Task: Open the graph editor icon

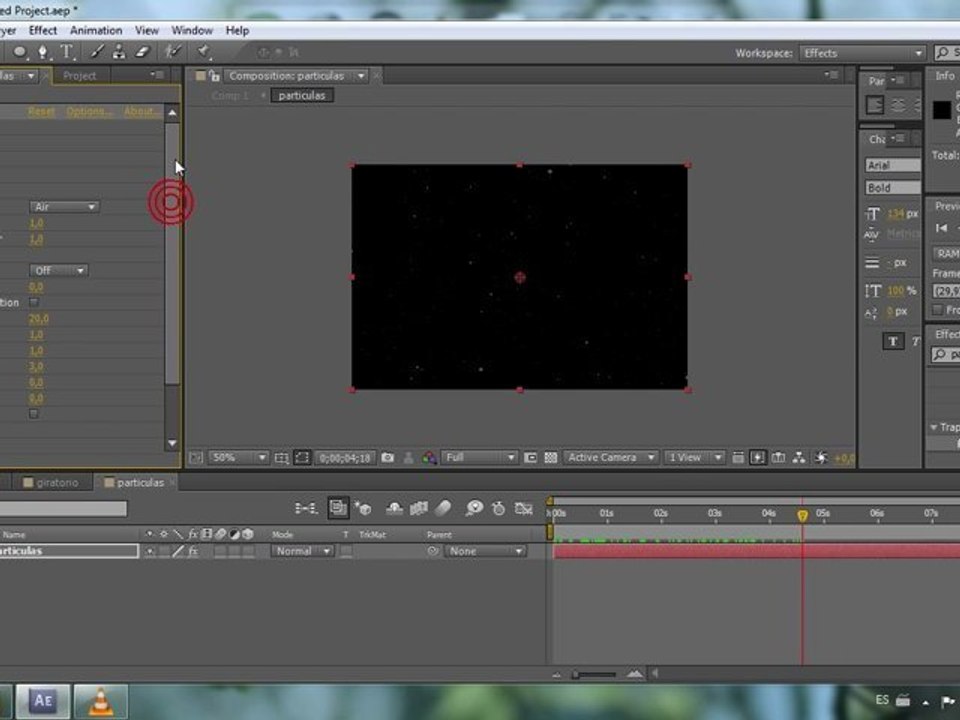Action: pyautogui.click(x=523, y=508)
